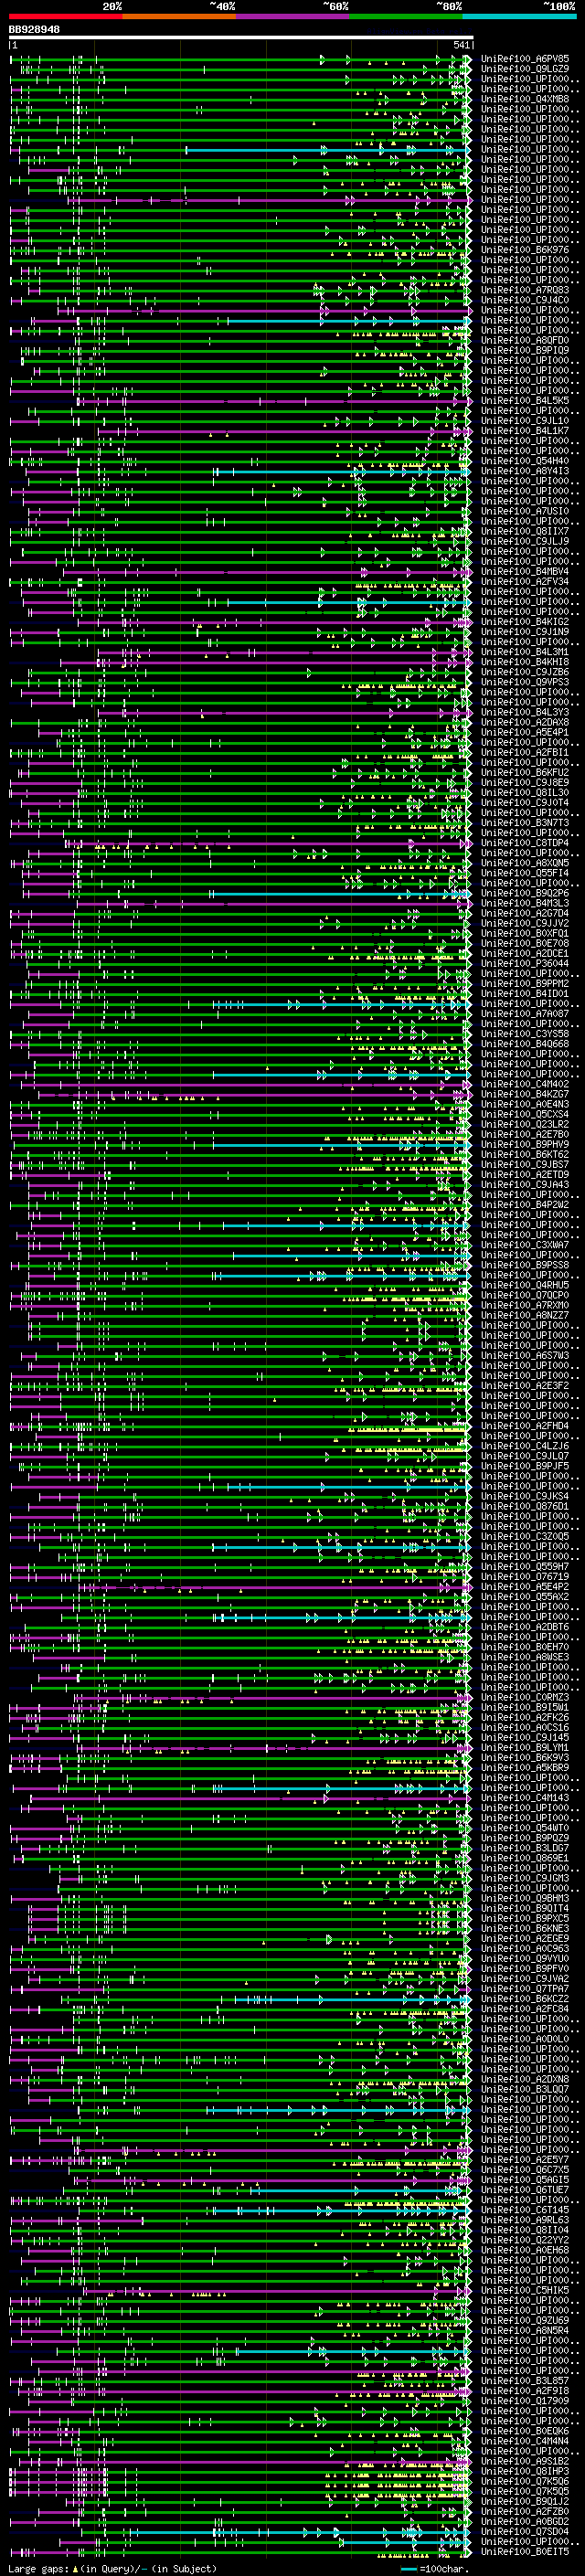Select the UniRef100_C0RMZ3 entry

click(x=525, y=1697)
